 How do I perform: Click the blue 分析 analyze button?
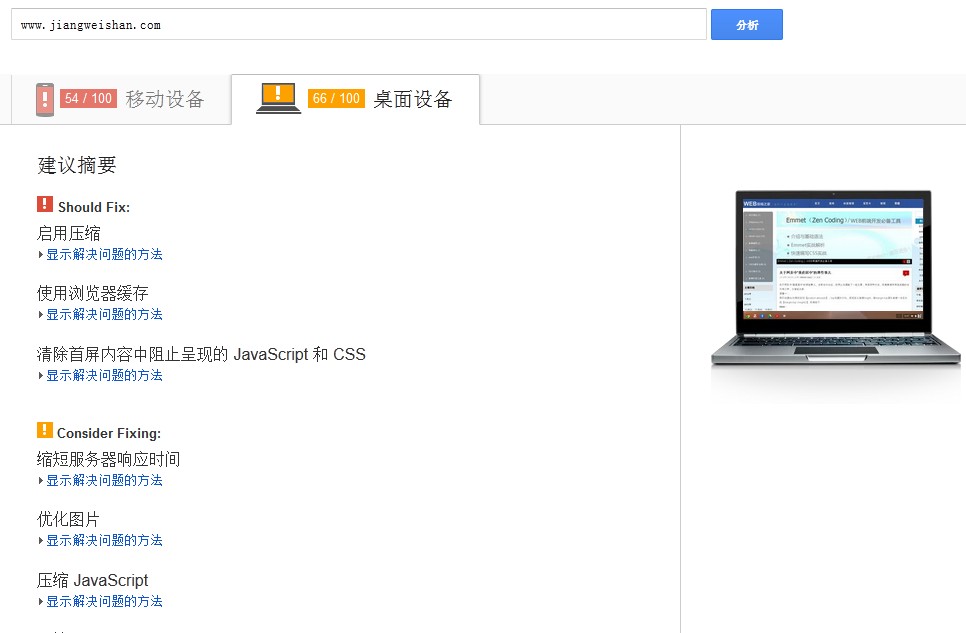tap(747, 25)
